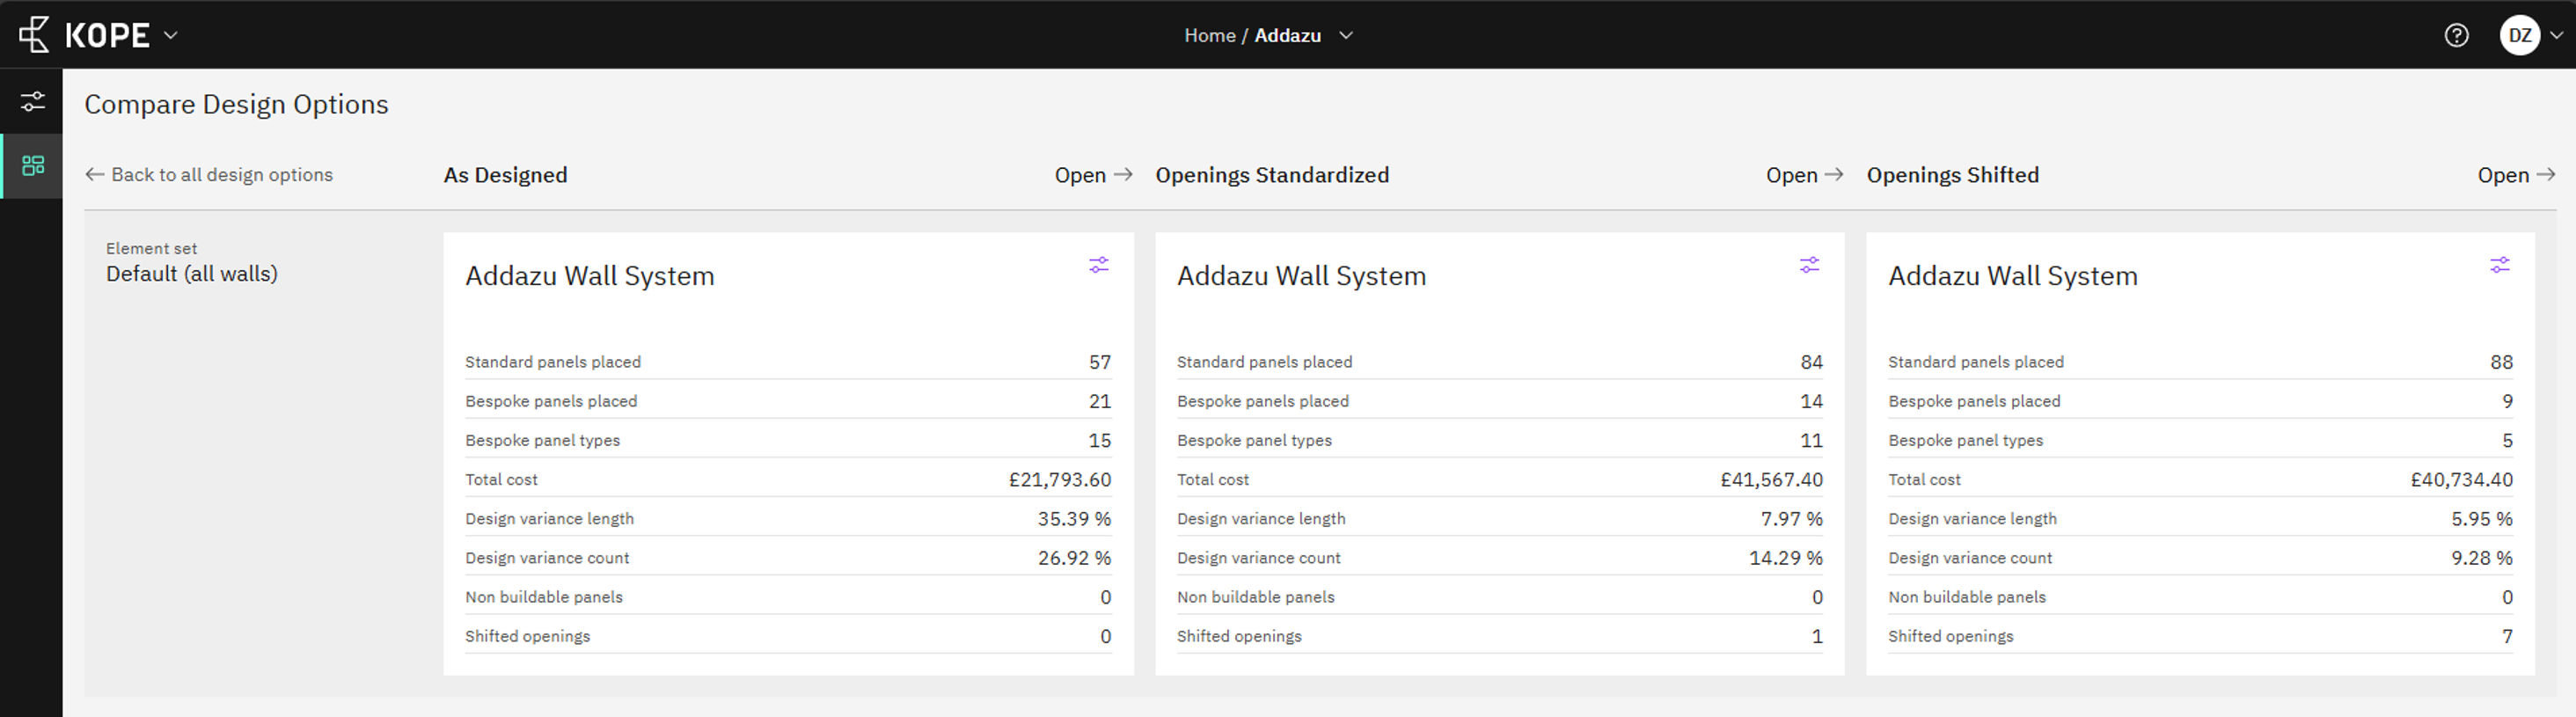2576x717 pixels.
Task: Click design variance count 26.92 % value
Action: click(1074, 558)
